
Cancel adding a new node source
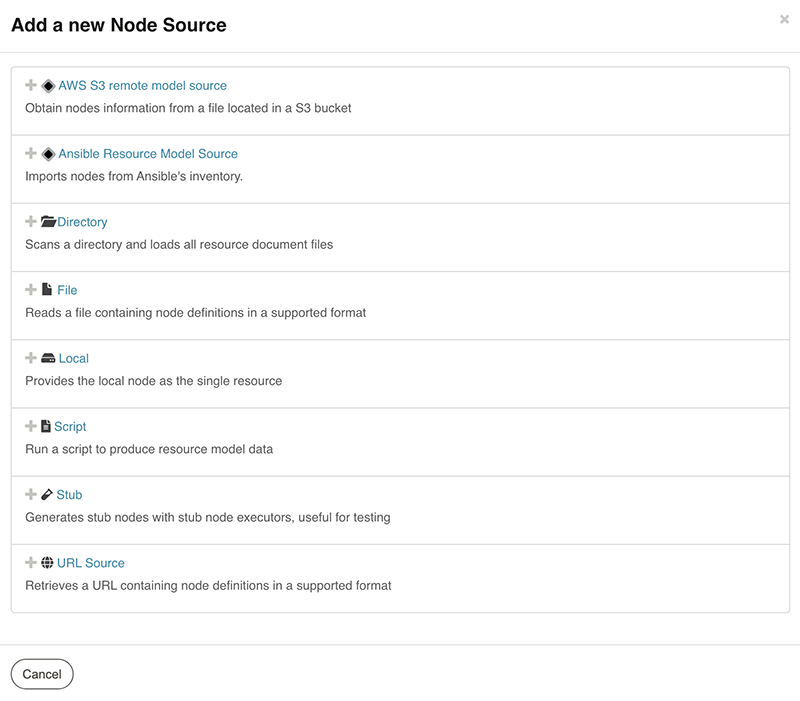pos(42,674)
